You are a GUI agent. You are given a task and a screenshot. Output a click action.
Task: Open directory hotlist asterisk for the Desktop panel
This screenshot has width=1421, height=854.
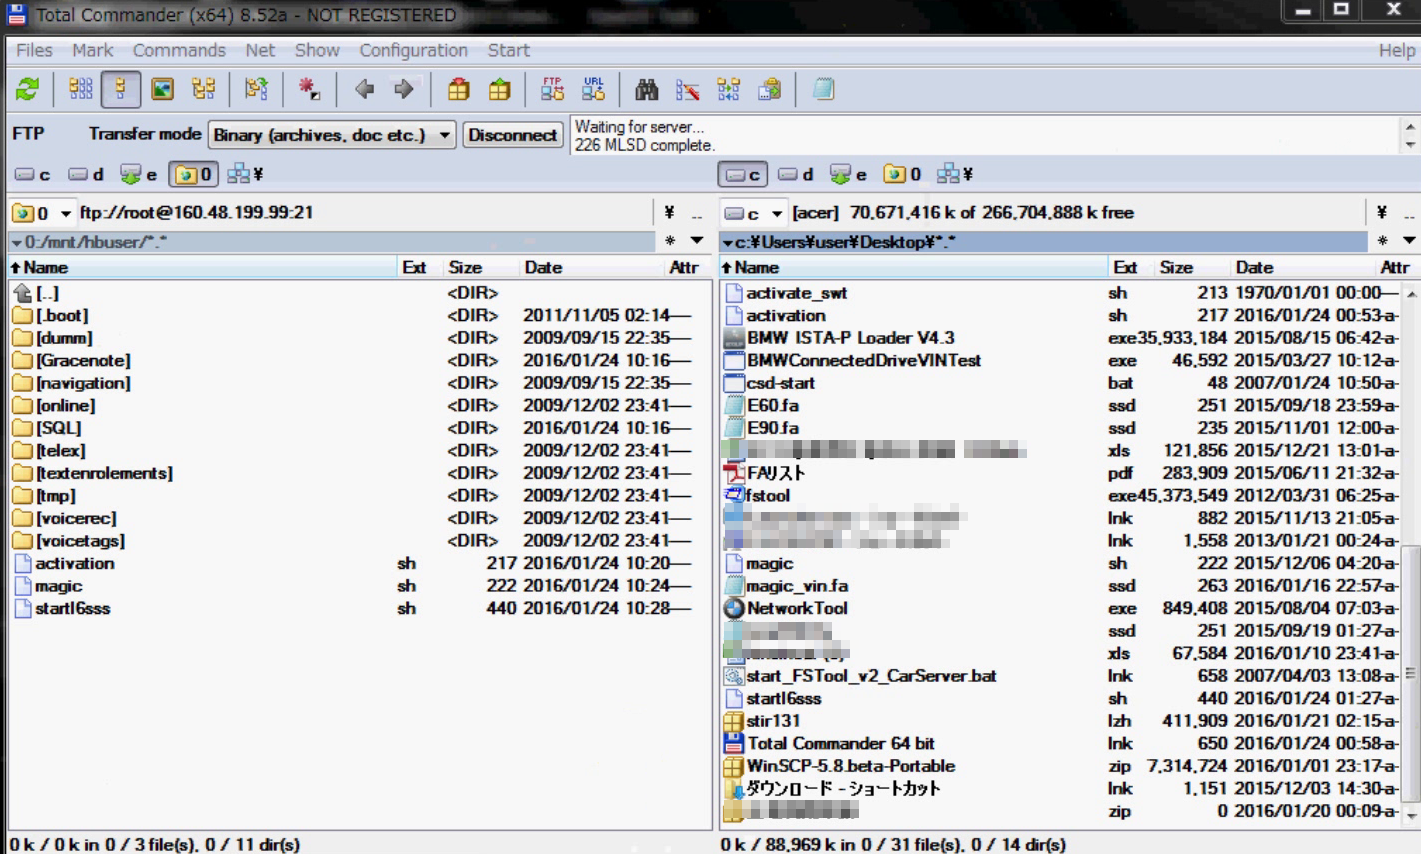pos(1381,241)
